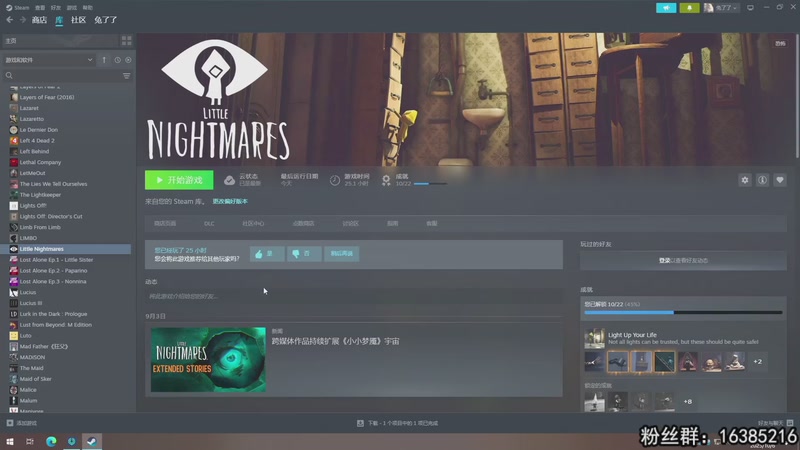Switch to the 库 (Library) tab
The width and height of the screenshot is (800, 450).
click(x=59, y=20)
